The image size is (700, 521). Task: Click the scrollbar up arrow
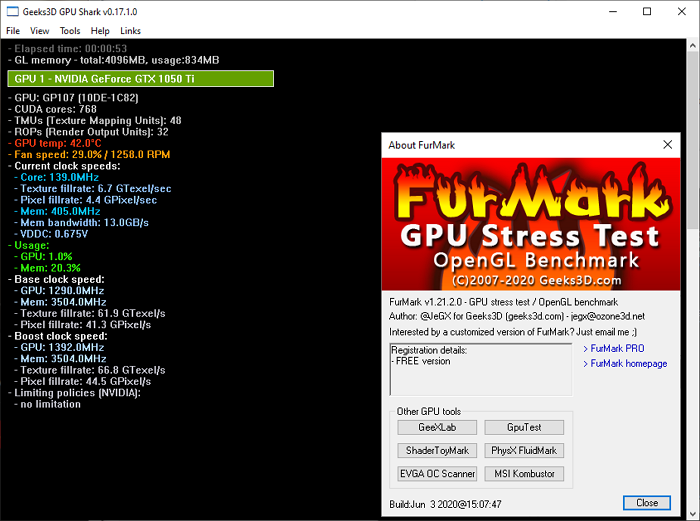[x=693, y=45]
